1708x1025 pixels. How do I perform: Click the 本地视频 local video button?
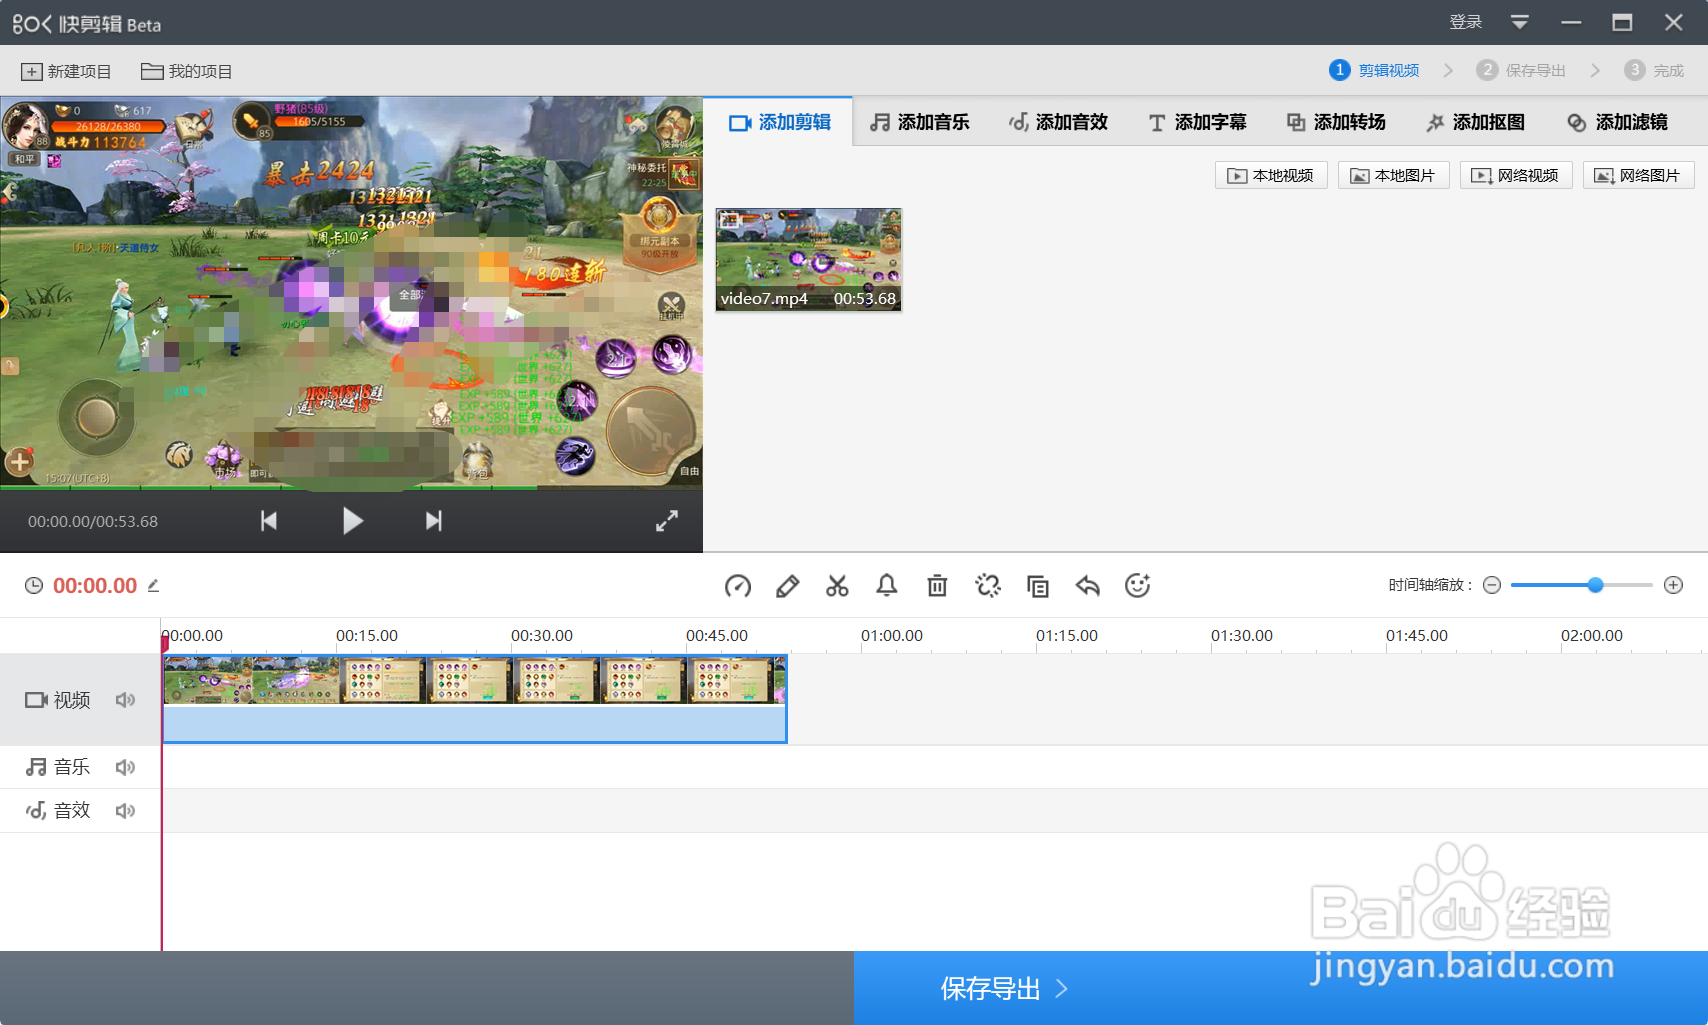coord(1270,174)
